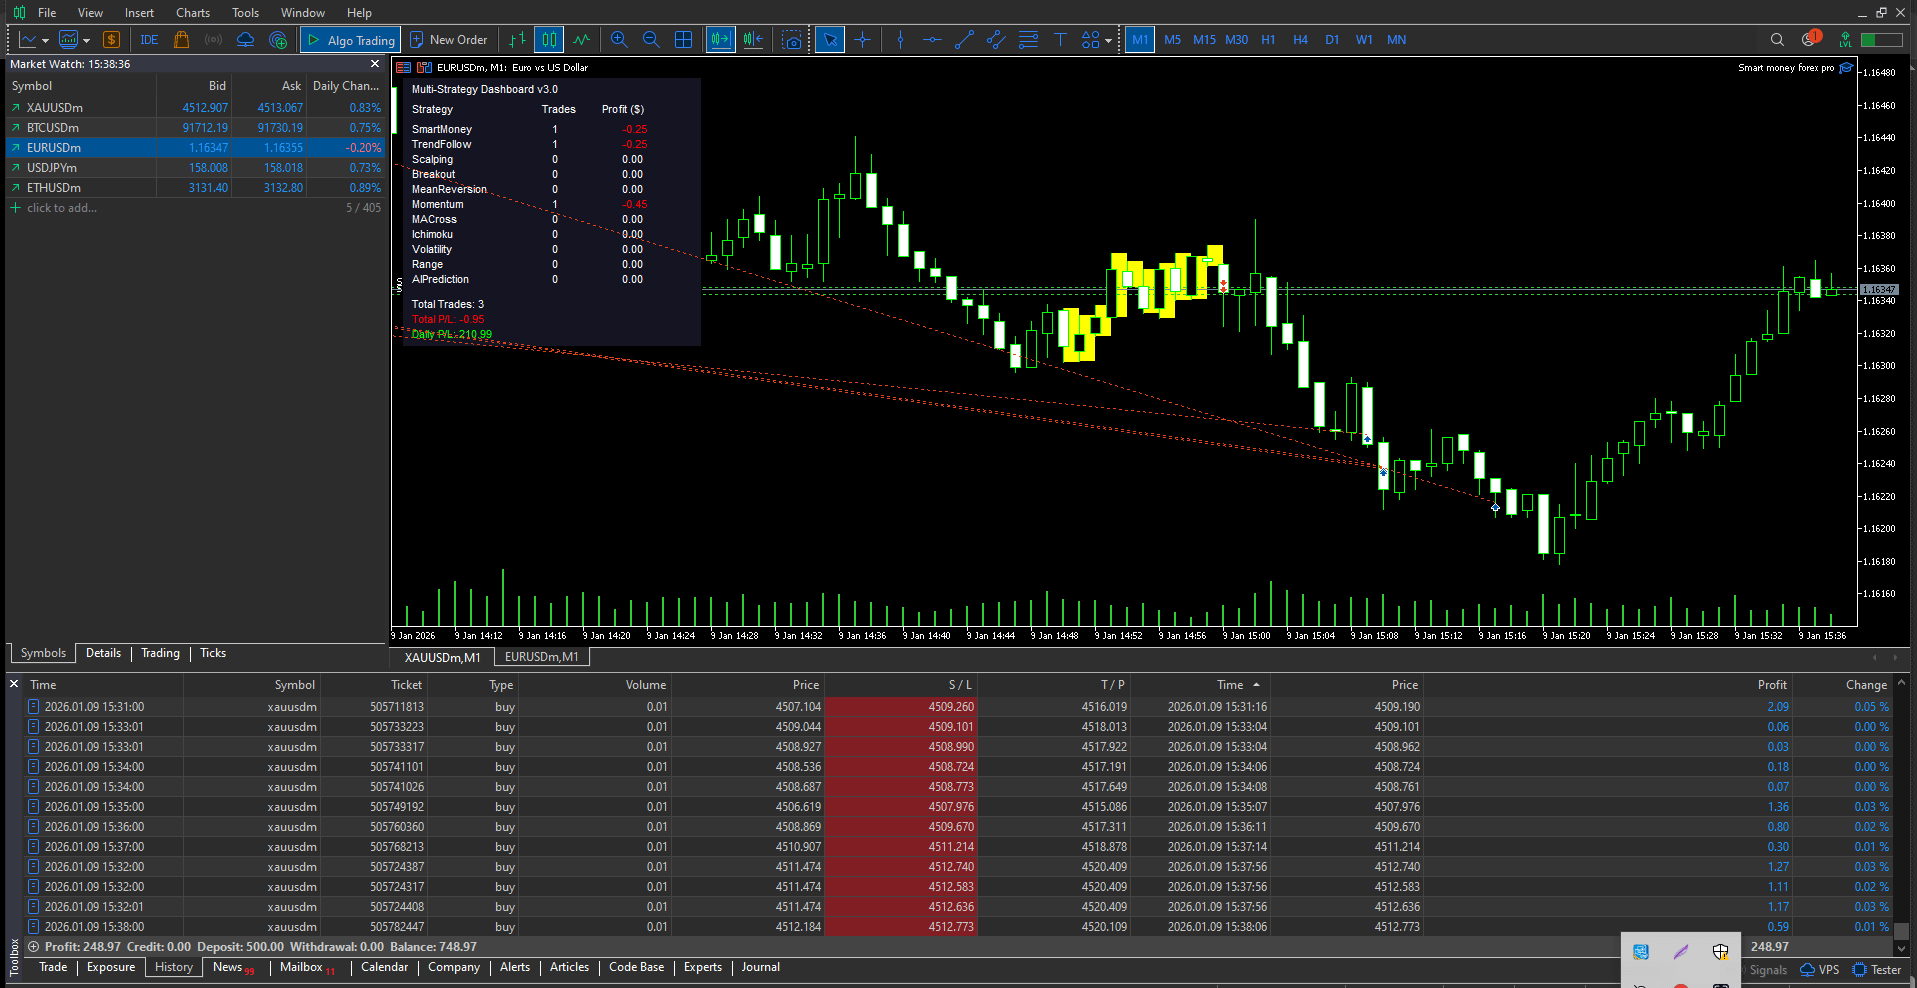1917x988 pixels.
Task: Take a chart screenshot with camera icon
Action: (x=792, y=40)
